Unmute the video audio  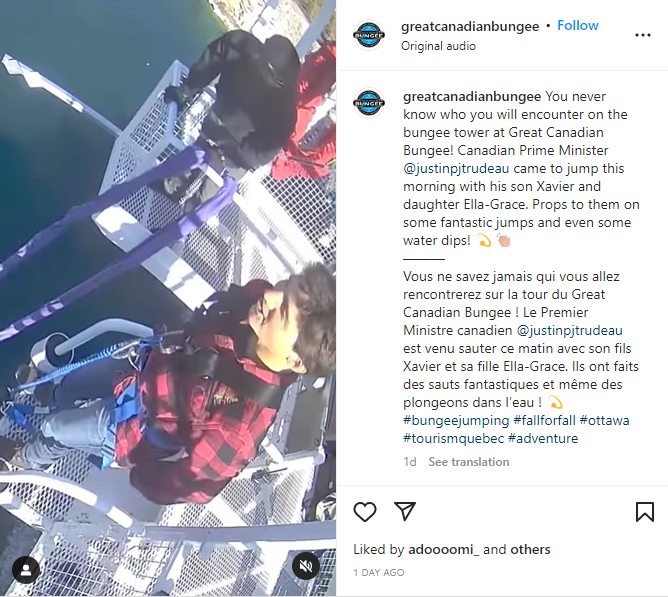pyautogui.click(x=306, y=566)
